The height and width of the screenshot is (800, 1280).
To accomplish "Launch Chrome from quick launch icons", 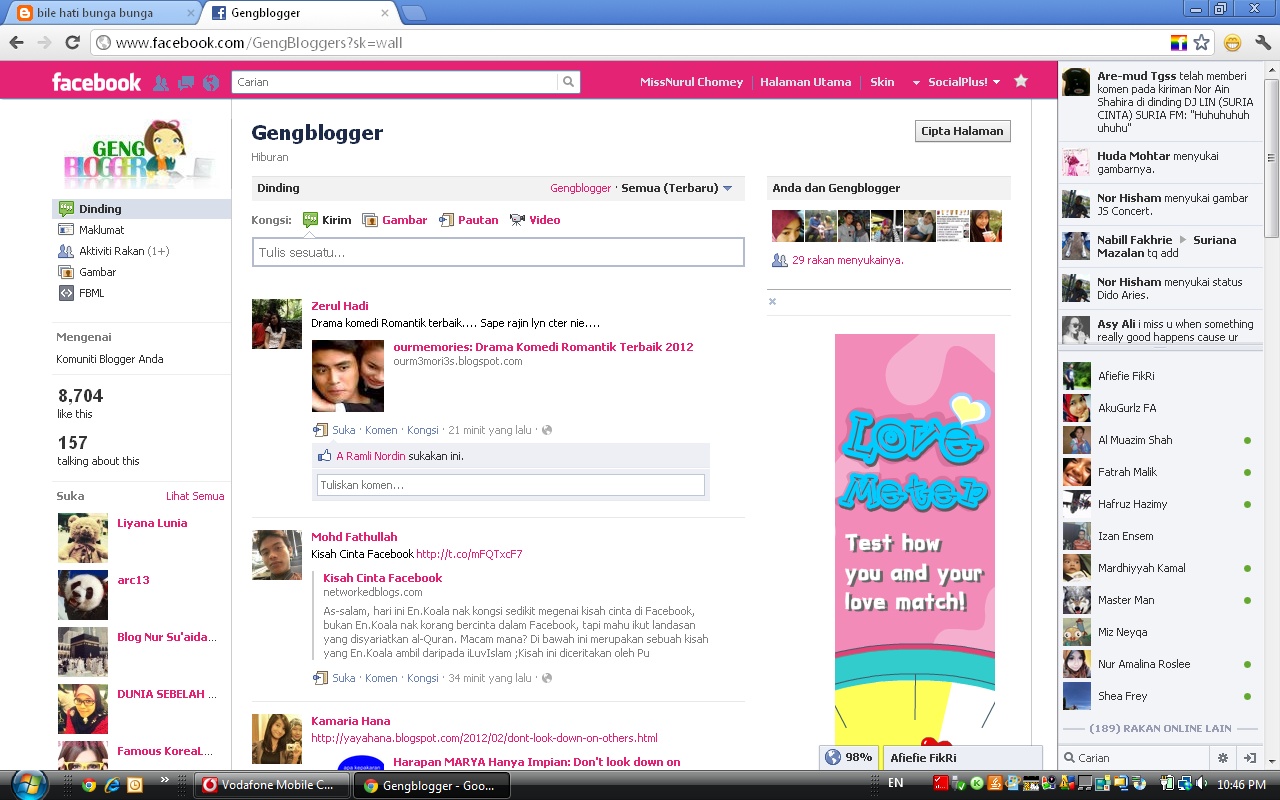I will (x=88, y=785).
